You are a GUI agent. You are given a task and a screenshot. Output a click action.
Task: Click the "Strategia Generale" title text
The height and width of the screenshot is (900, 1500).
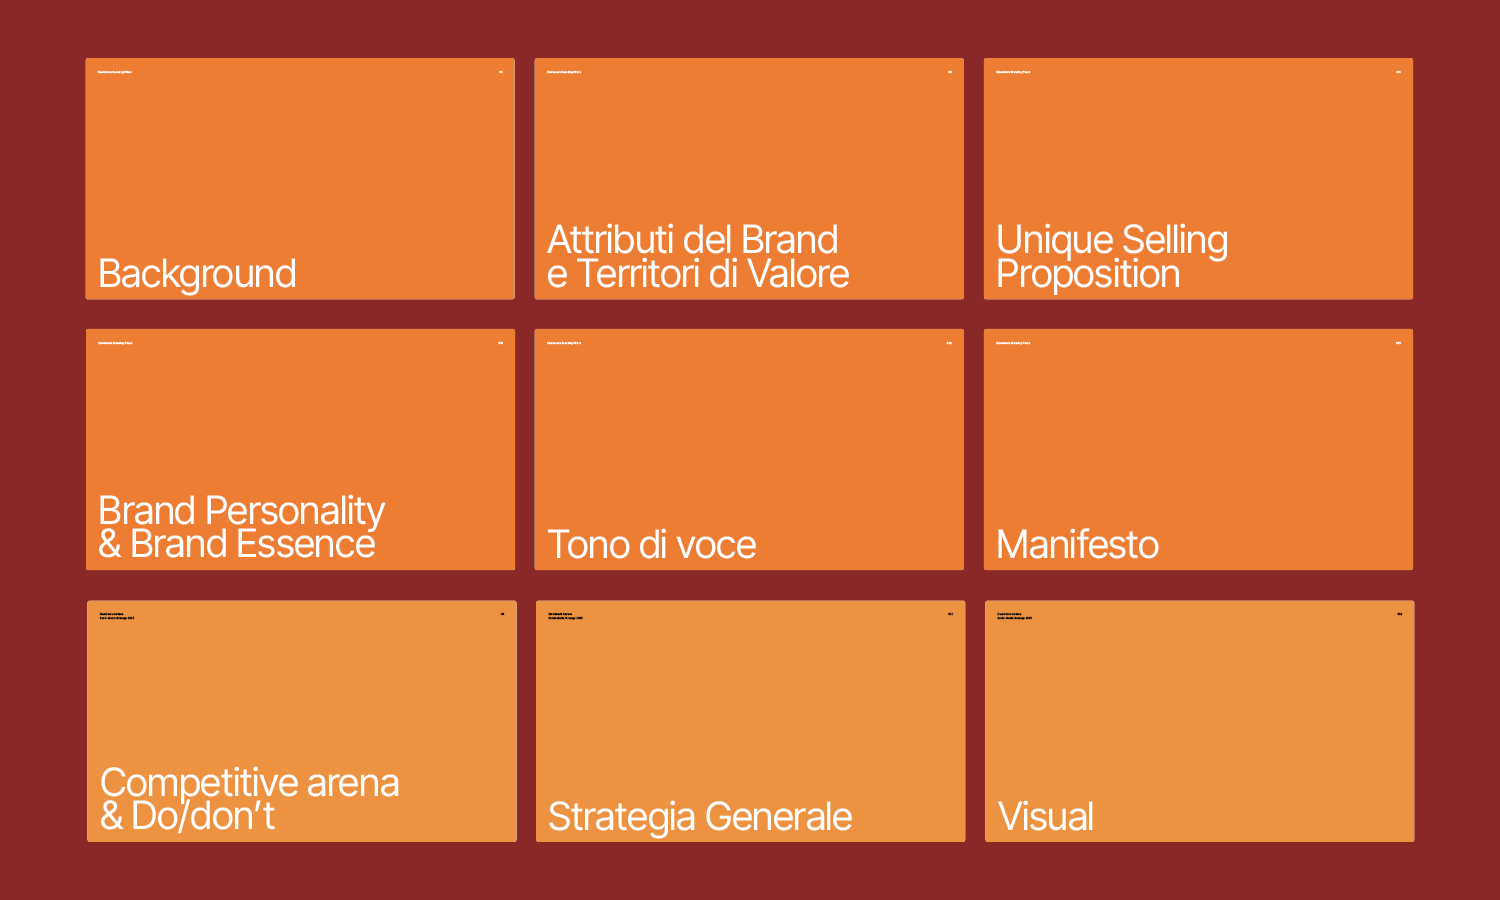point(700,817)
